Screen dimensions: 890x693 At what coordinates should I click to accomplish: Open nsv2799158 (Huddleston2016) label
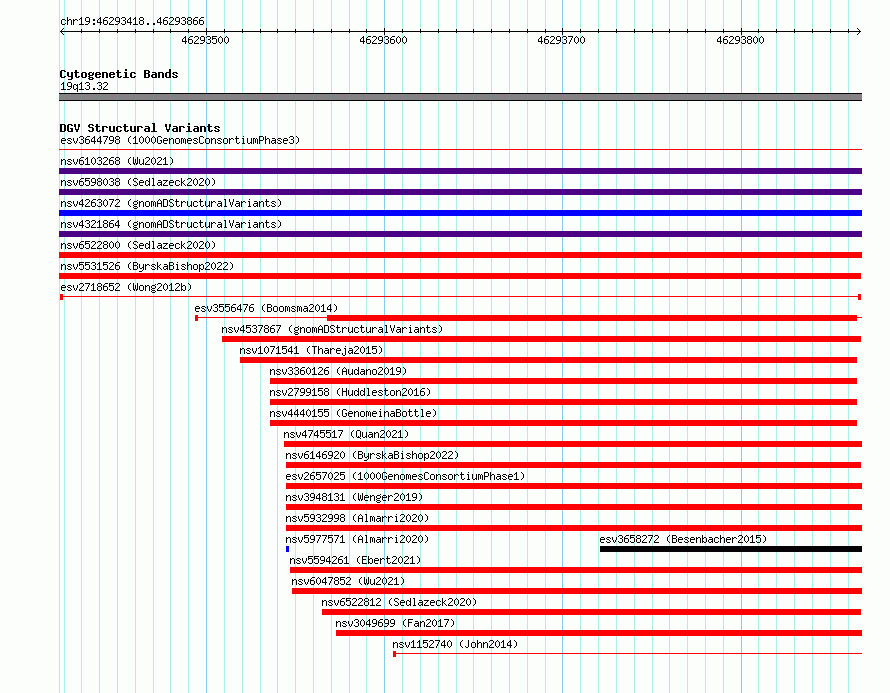point(350,392)
